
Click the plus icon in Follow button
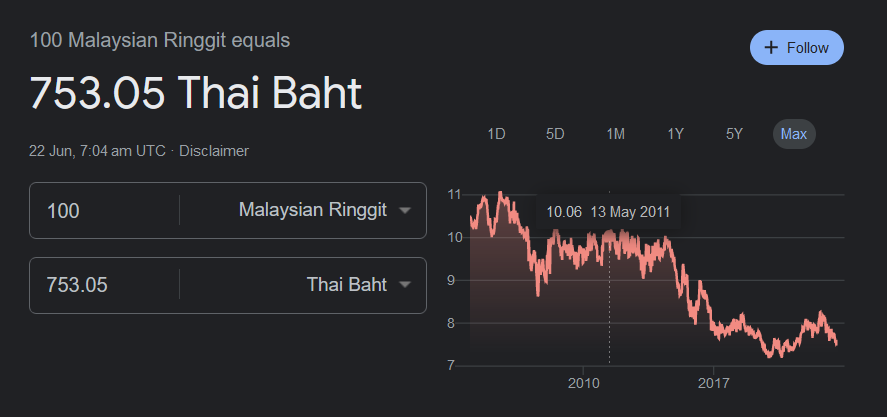click(771, 48)
